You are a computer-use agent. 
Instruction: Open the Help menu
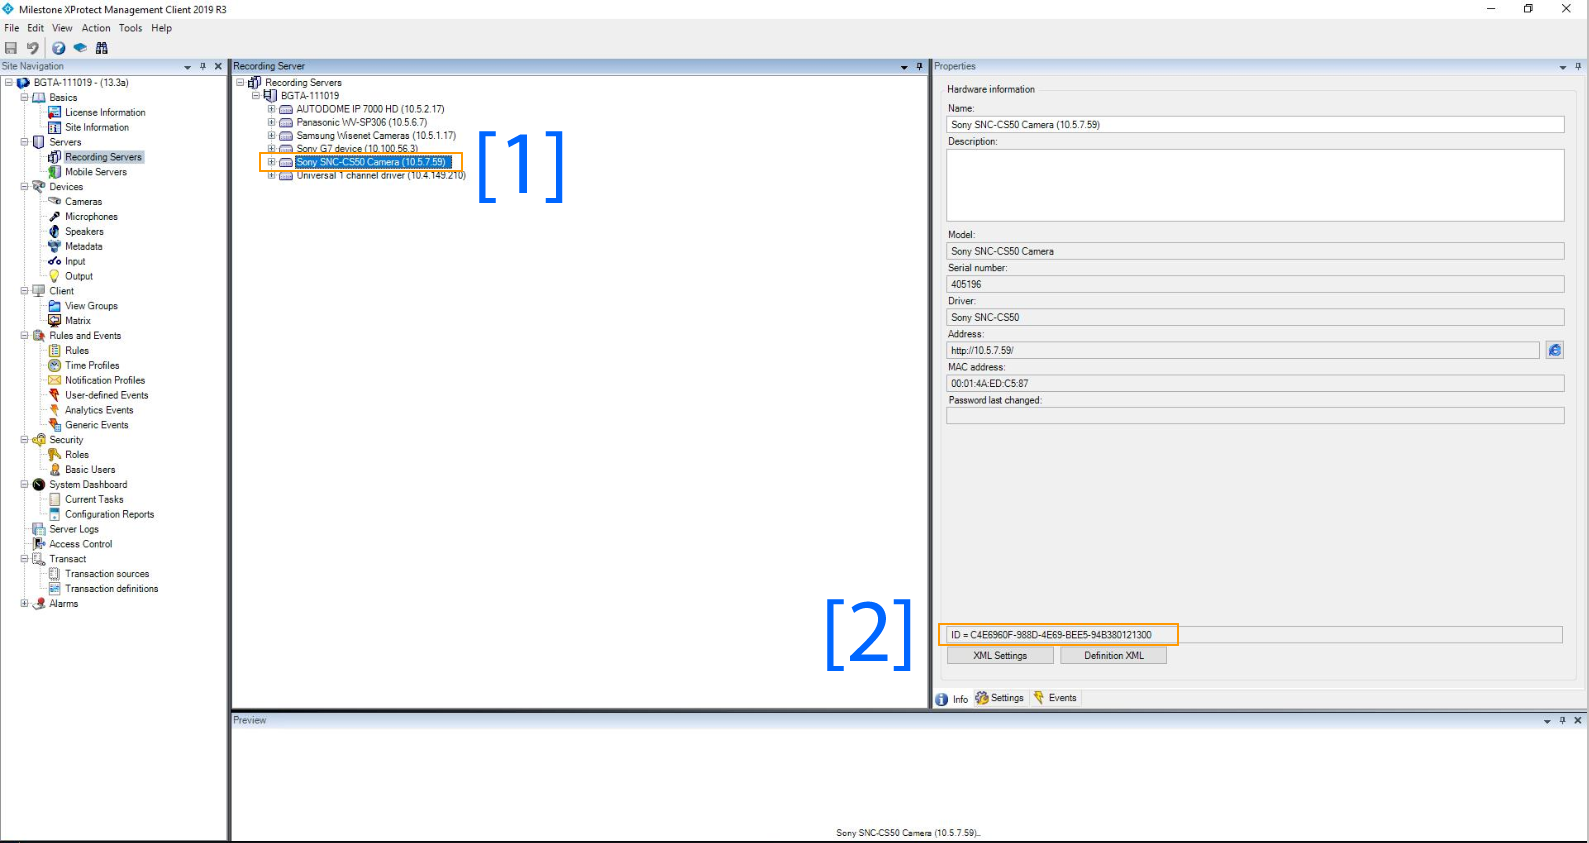[162, 28]
